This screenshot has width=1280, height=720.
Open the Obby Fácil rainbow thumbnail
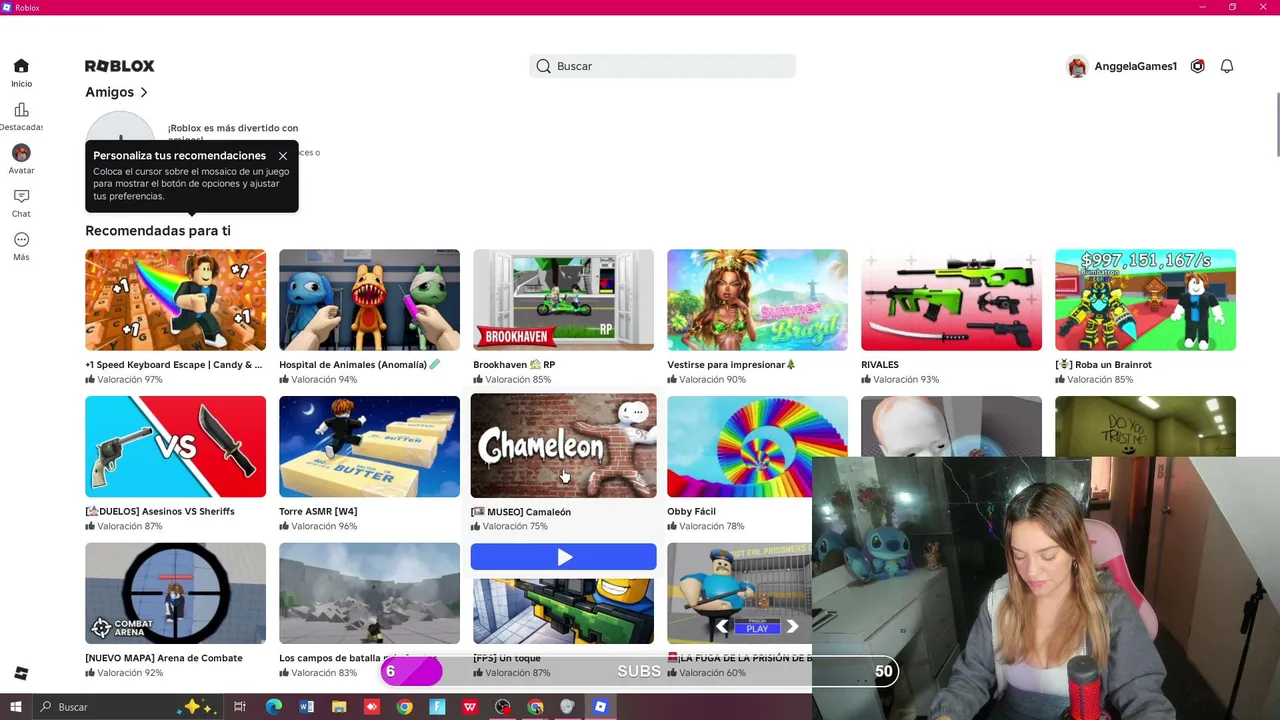point(757,447)
